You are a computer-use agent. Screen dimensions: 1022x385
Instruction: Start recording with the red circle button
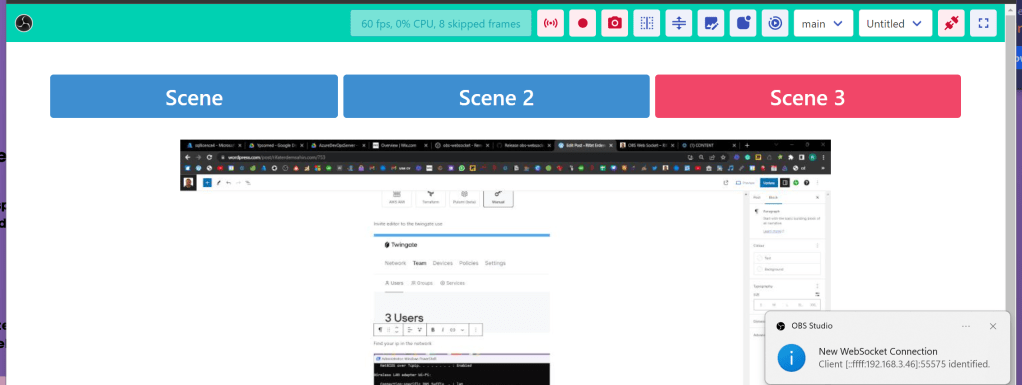point(583,23)
